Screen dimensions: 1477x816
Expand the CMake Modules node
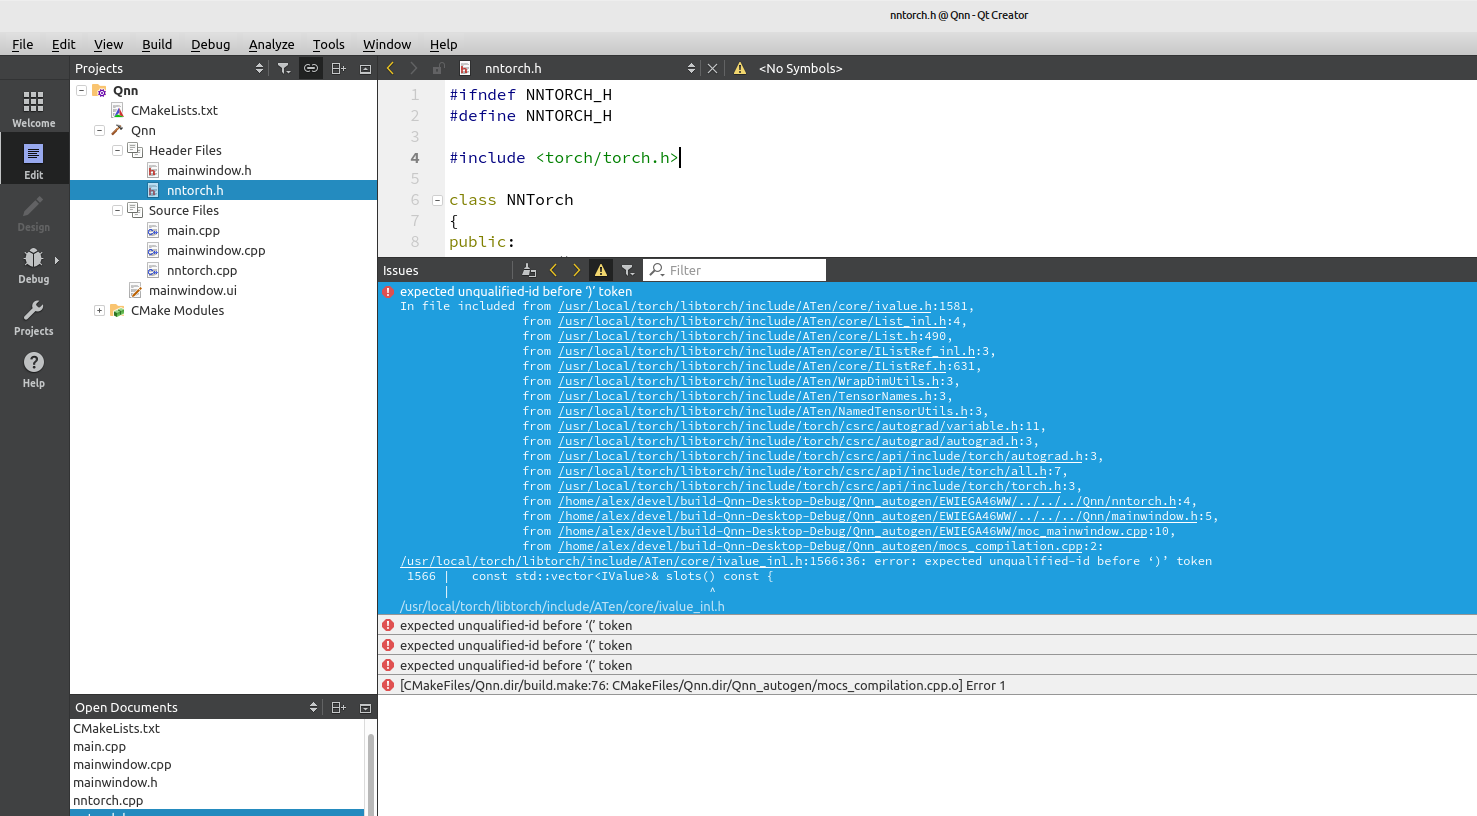pyautogui.click(x=98, y=310)
